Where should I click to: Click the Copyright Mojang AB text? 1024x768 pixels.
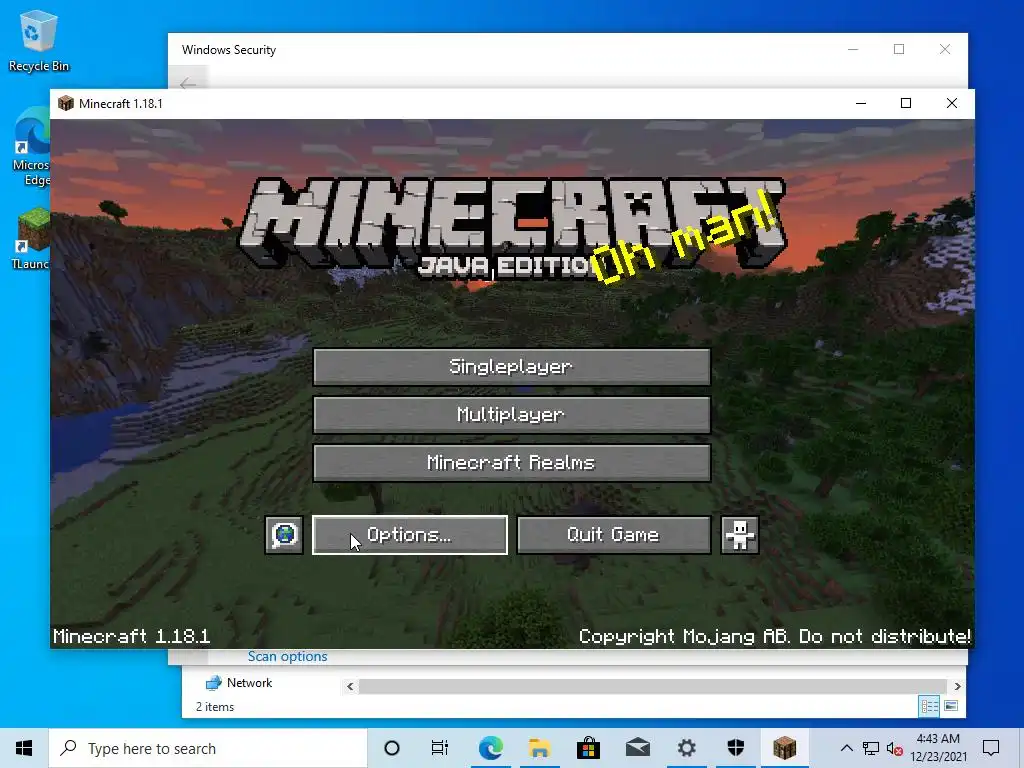[x=775, y=636]
